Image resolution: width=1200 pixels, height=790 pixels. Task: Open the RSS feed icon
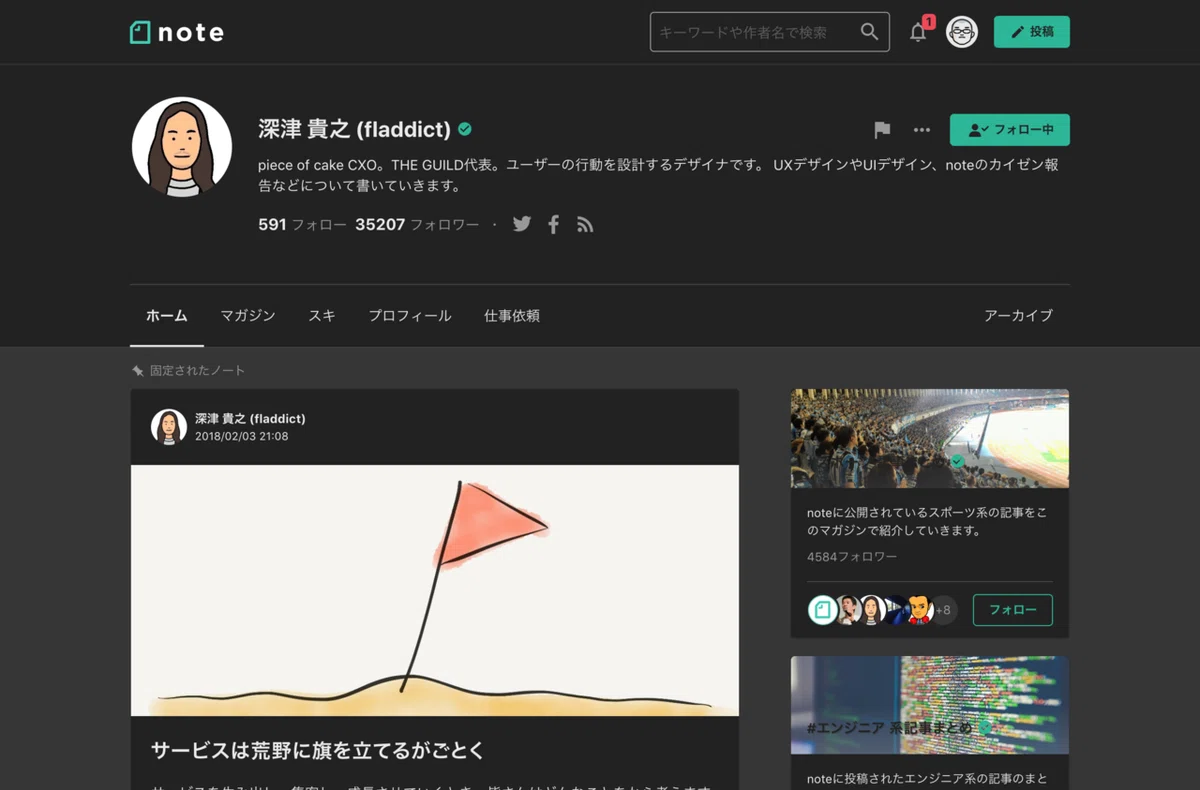(585, 225)
